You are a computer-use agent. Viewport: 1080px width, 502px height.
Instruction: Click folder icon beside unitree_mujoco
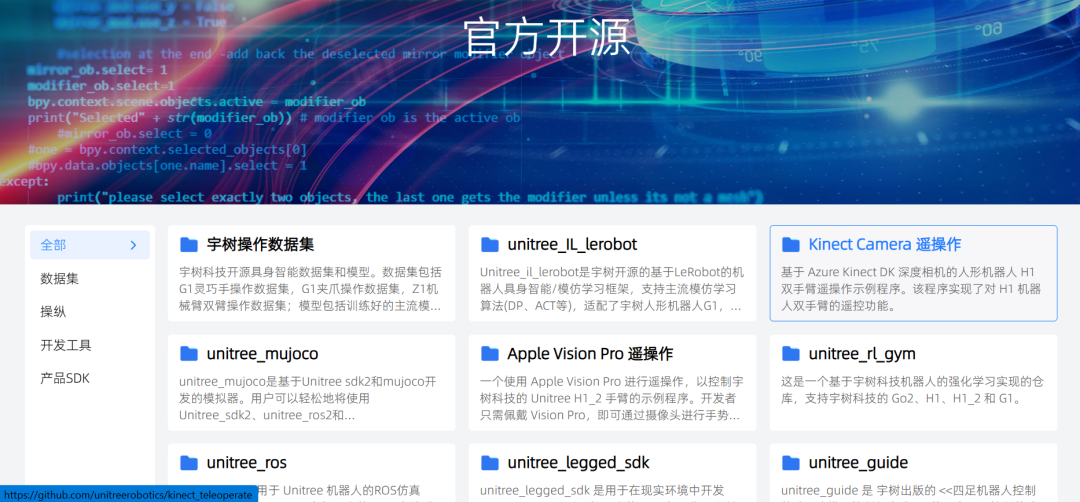[x=189, y=354]
